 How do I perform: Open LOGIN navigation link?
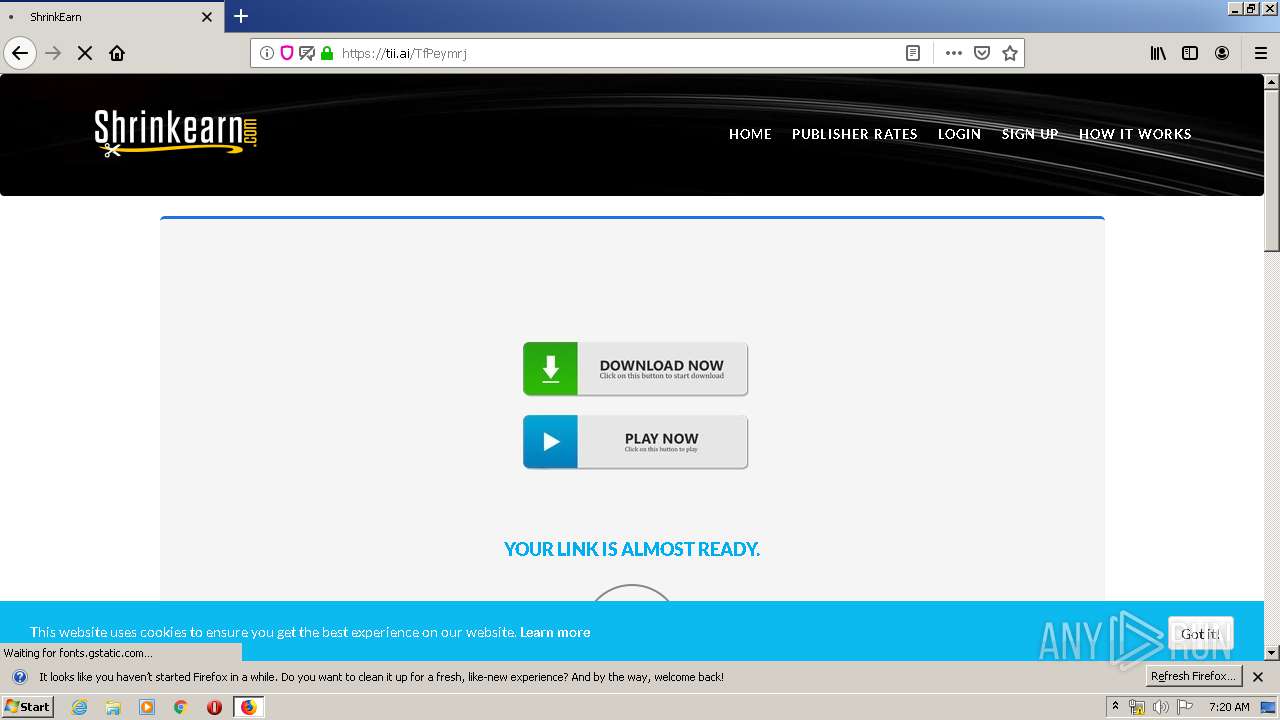pos(959,134)
